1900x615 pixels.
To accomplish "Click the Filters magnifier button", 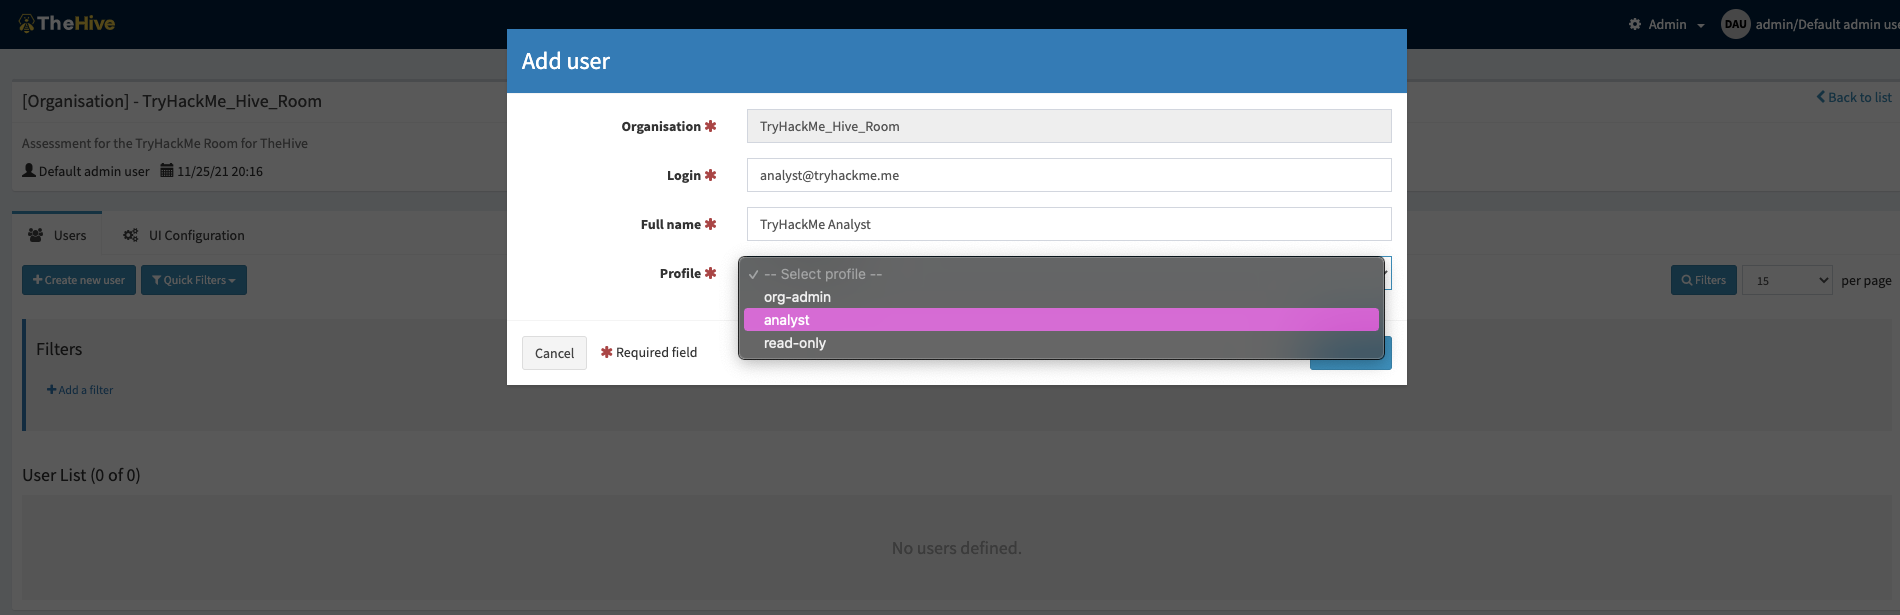I will 1703,280.
